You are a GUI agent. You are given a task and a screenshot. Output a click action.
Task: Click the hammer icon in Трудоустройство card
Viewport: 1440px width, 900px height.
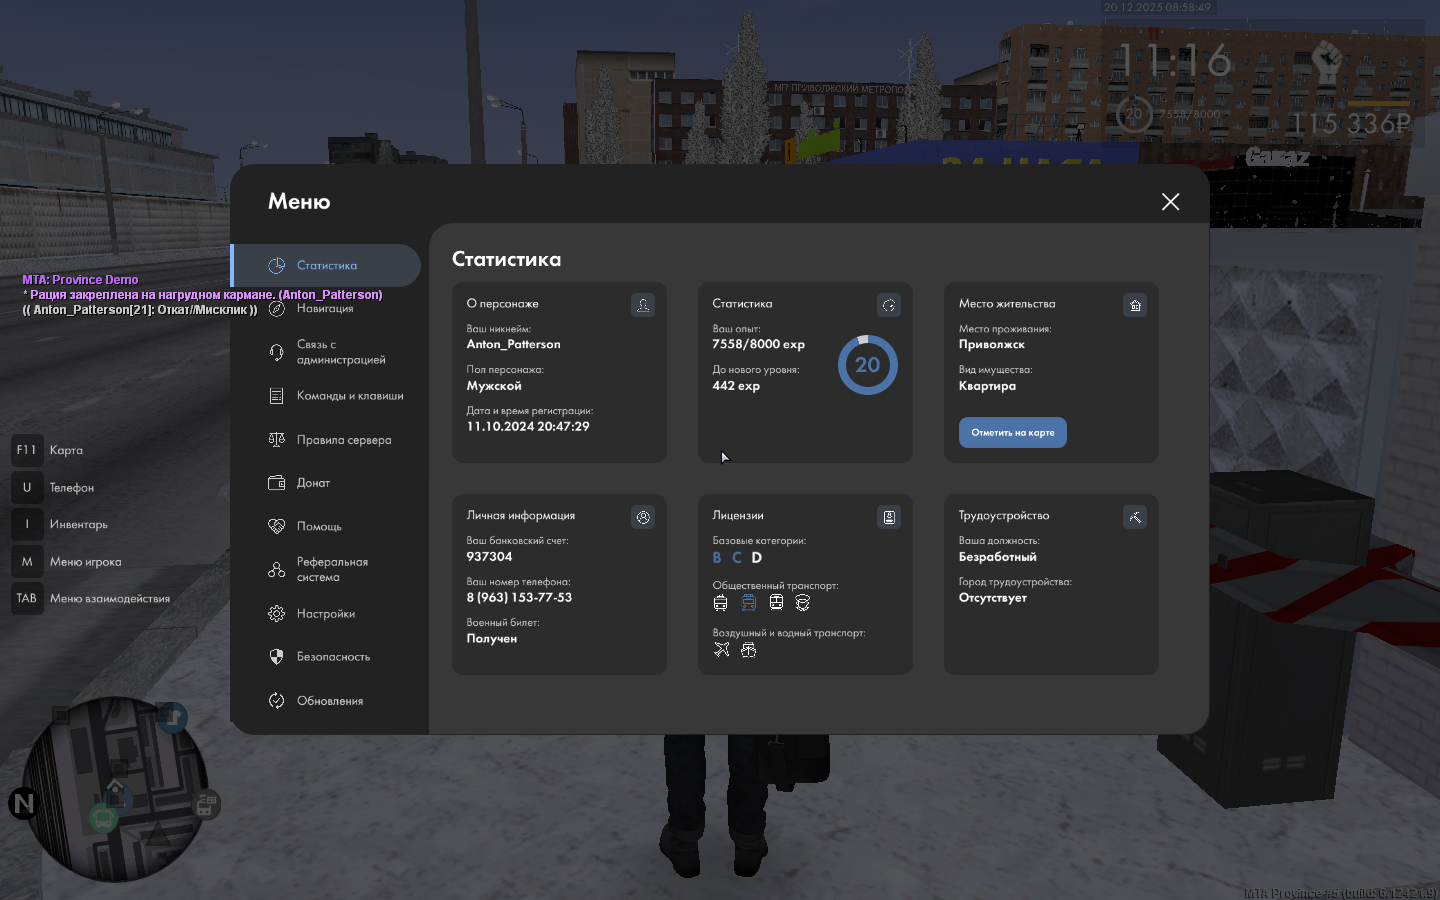(x=1135, y=517)
